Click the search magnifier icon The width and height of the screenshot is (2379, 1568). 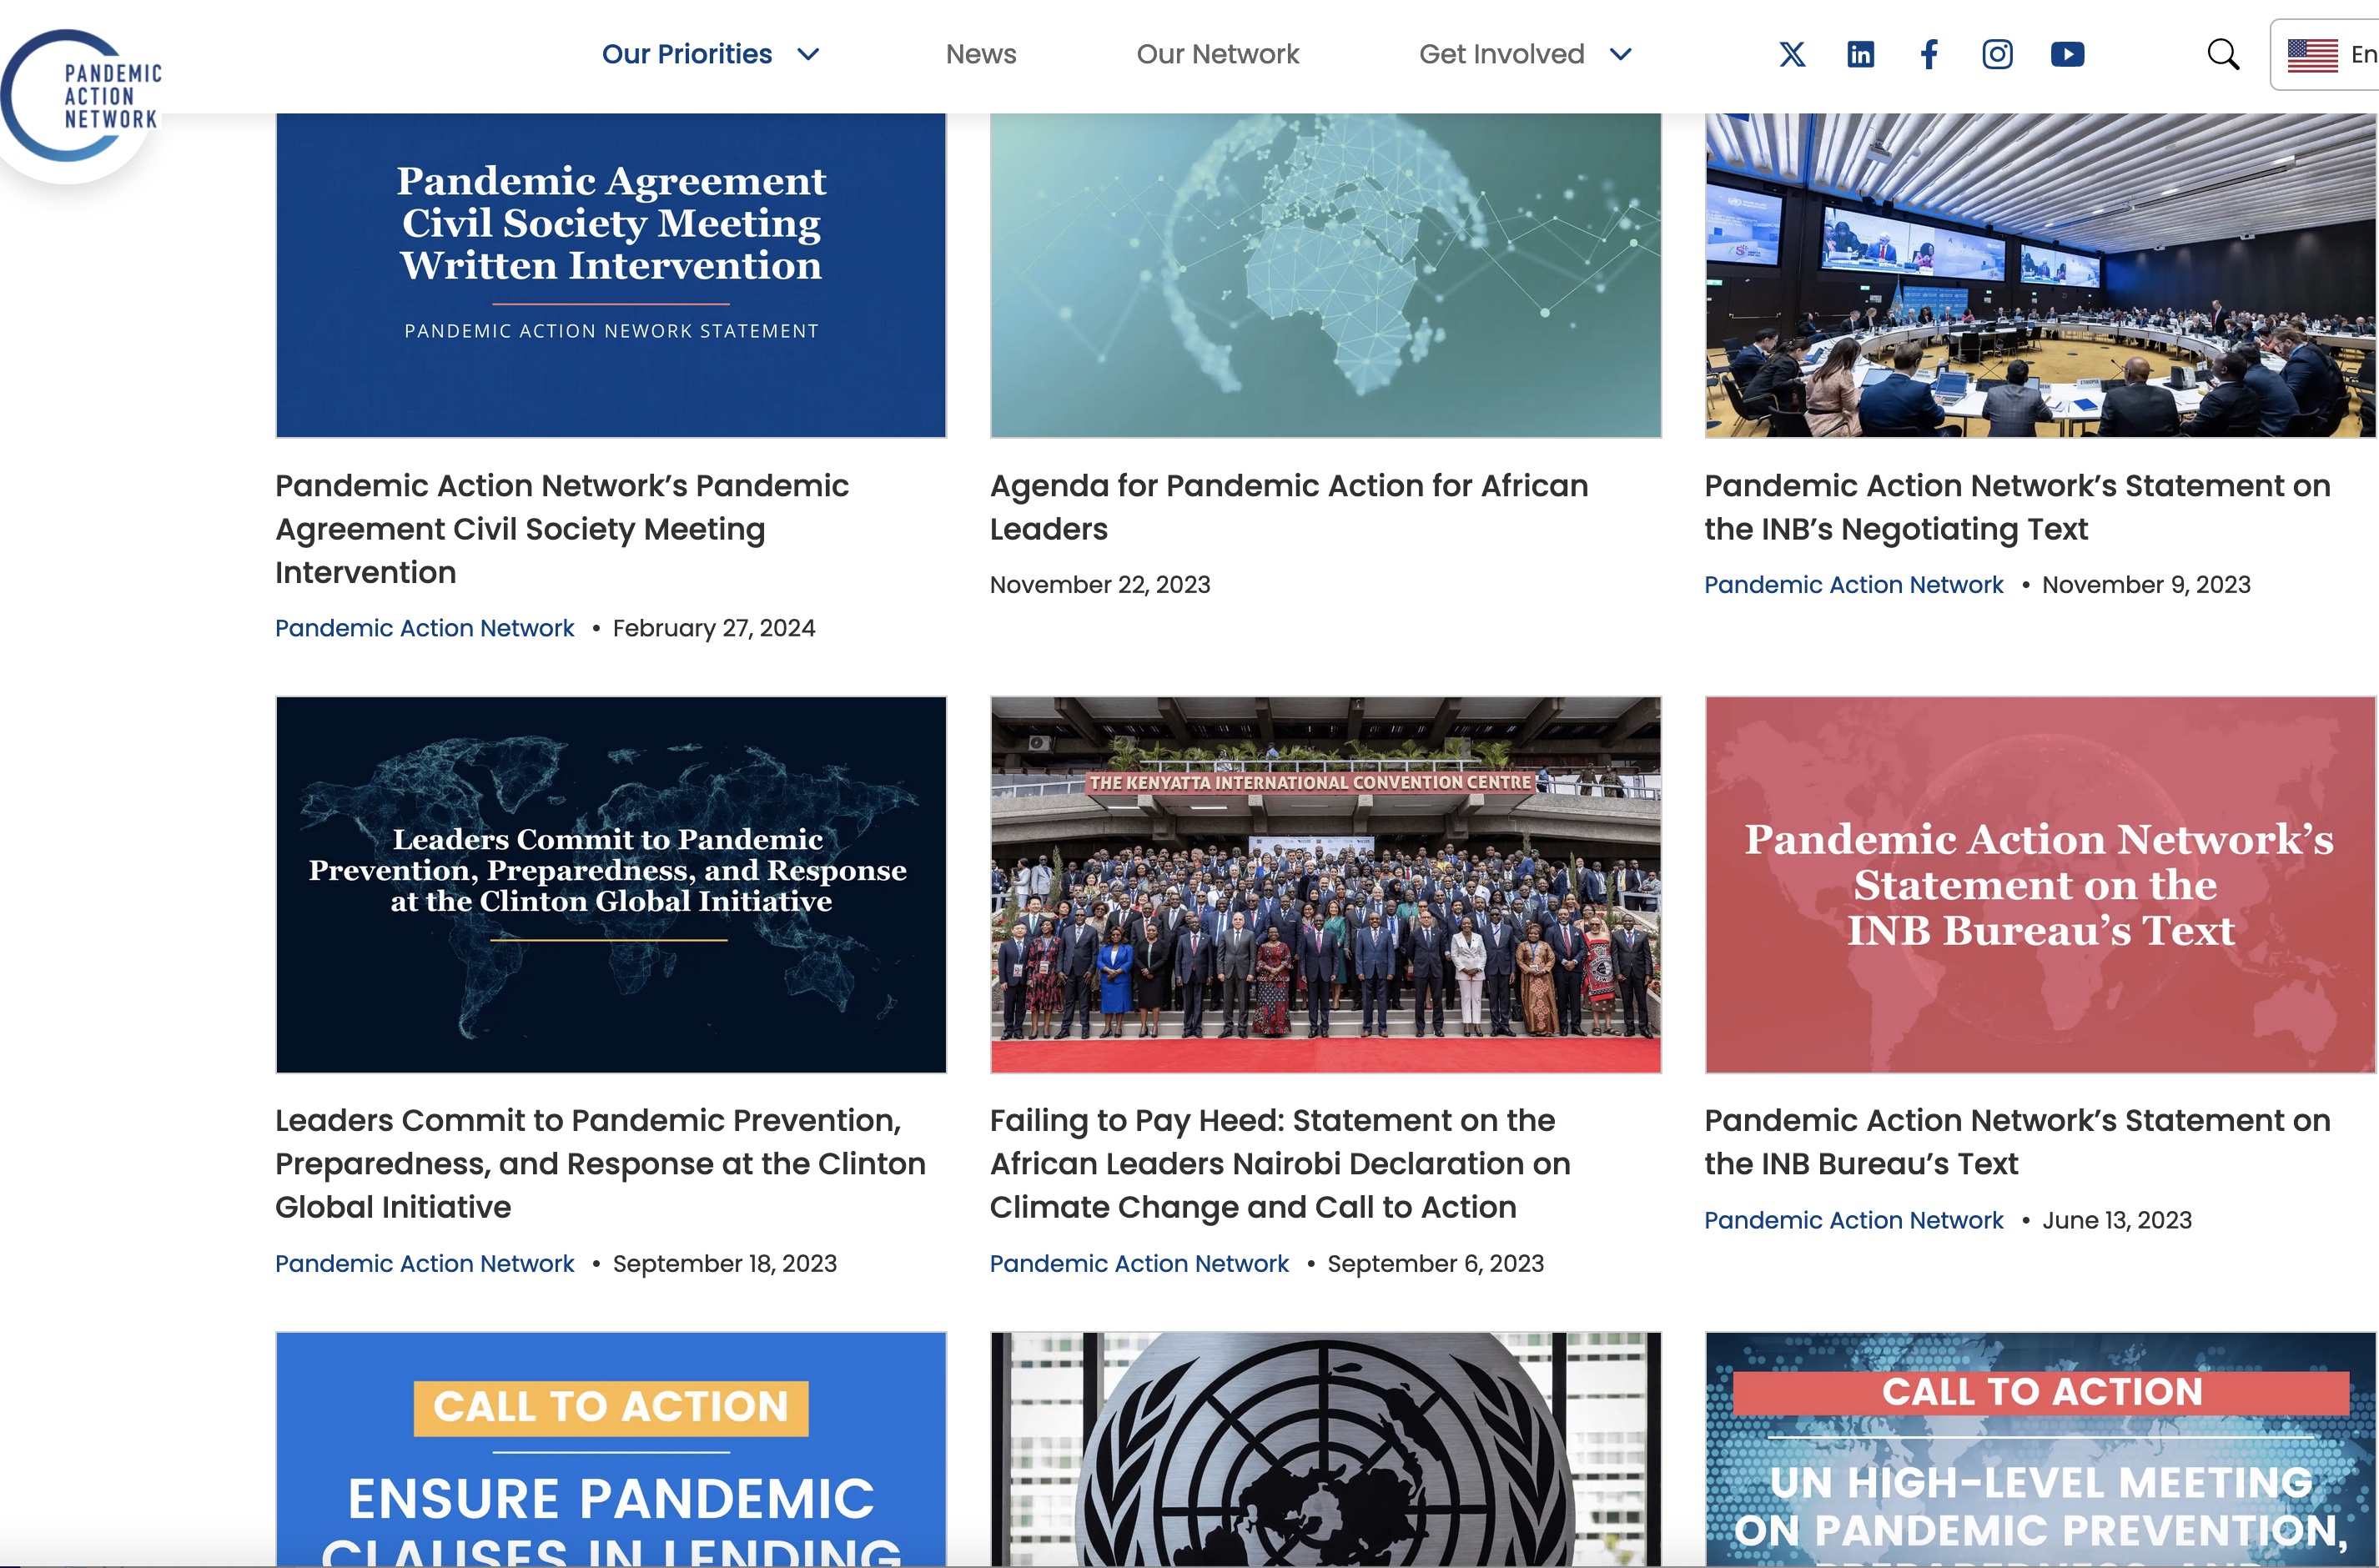point(2222,54)
